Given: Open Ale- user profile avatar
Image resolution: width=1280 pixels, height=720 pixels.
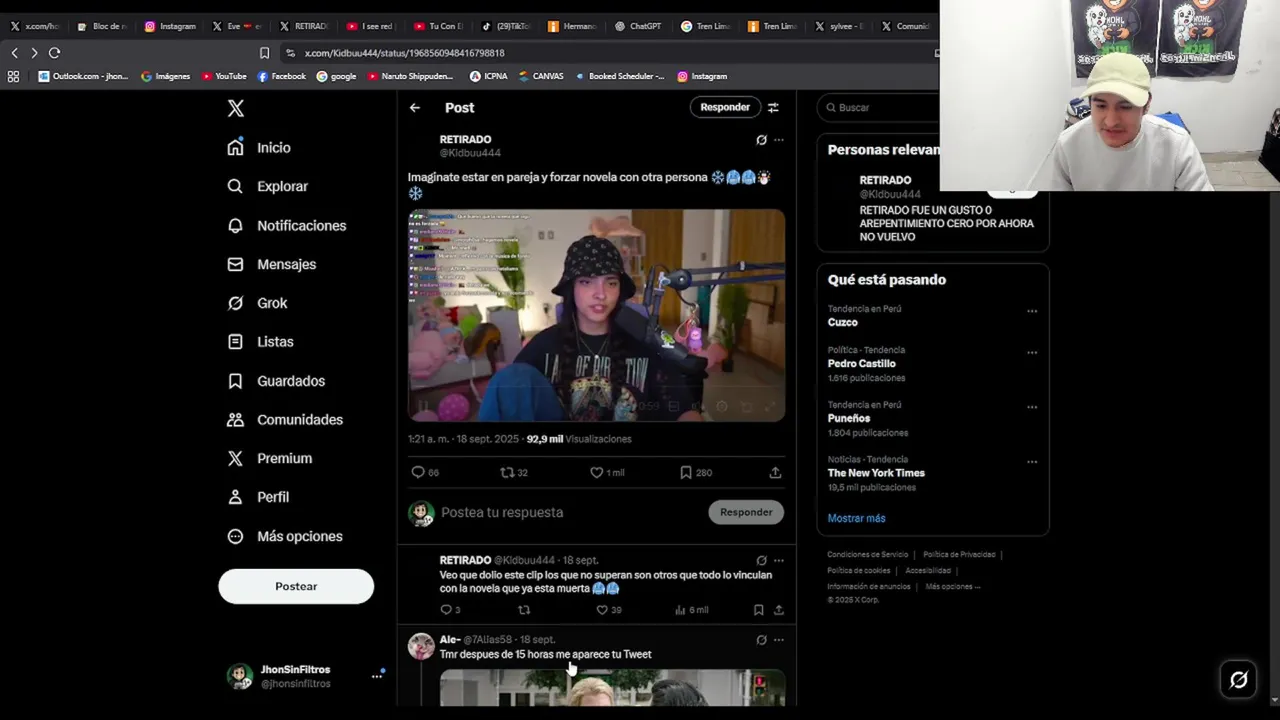Looking at the screenshot, I should [x=421, y=646].
